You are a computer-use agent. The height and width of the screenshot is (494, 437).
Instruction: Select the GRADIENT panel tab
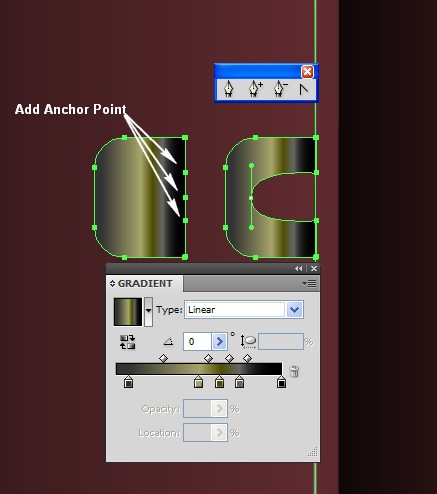click(145, 284)
